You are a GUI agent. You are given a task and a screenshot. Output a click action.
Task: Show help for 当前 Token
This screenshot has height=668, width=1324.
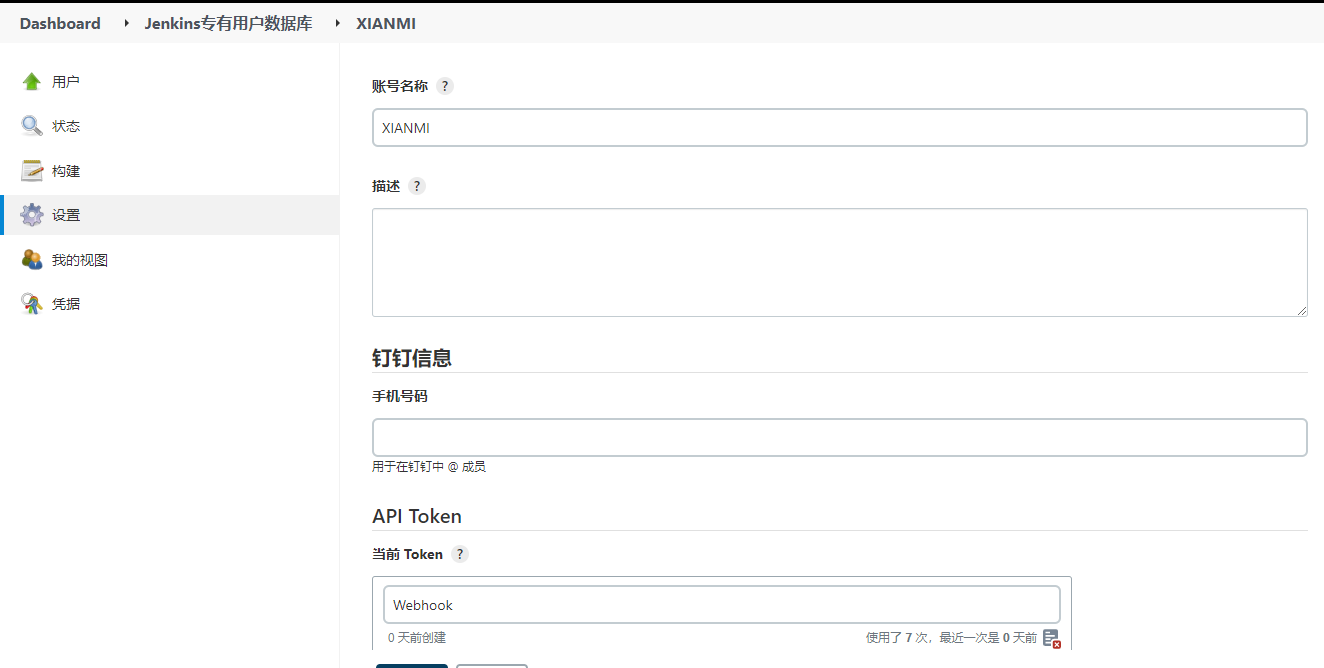(460, 554)
